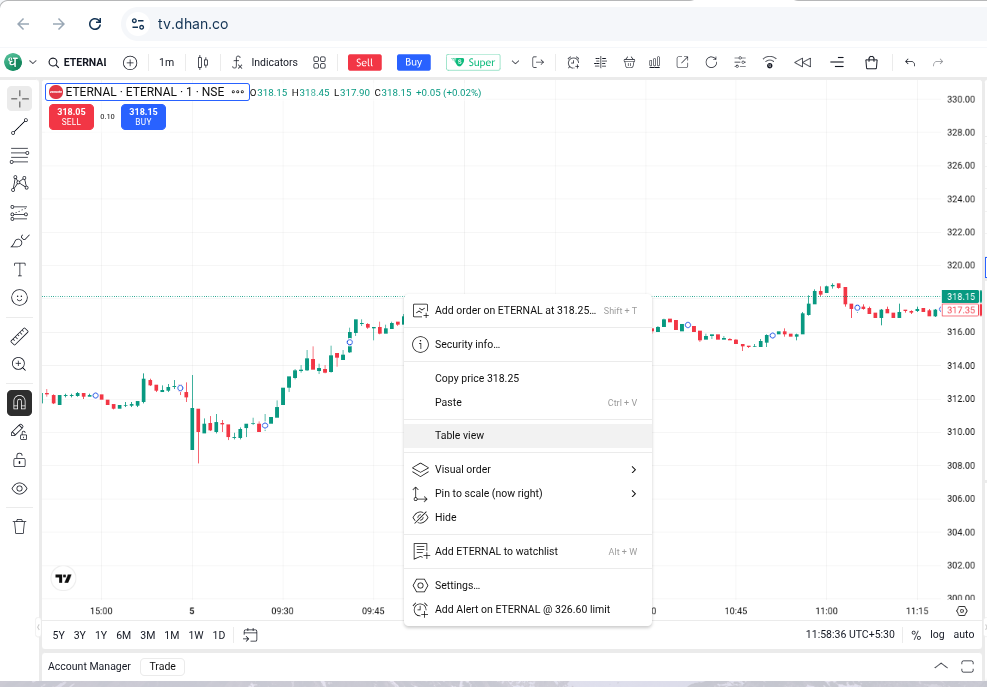
Task: Open the Indicators button
Action: (x=265, y=62)
